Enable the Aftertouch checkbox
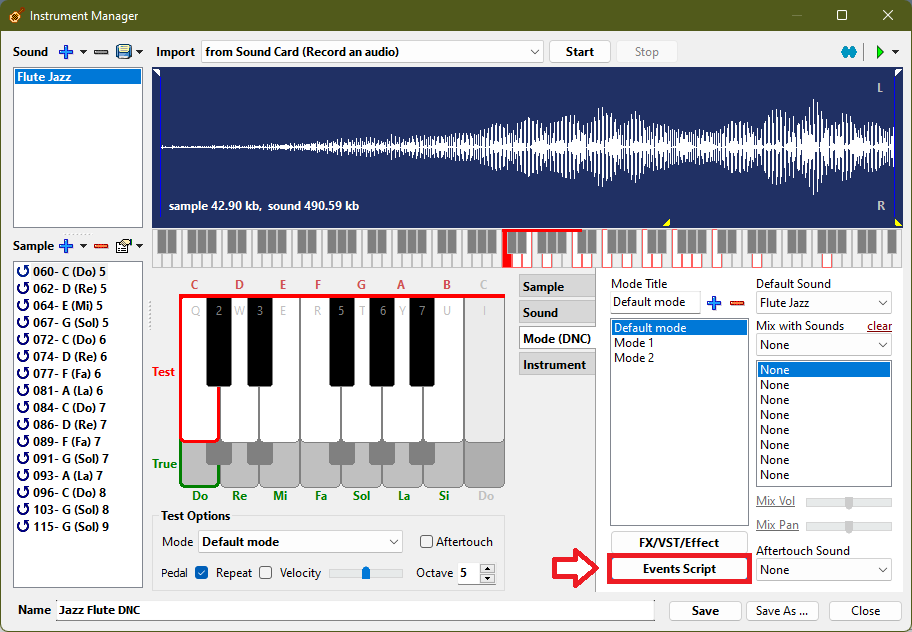Screen dimensions: 912x632 tap(427, 542)
